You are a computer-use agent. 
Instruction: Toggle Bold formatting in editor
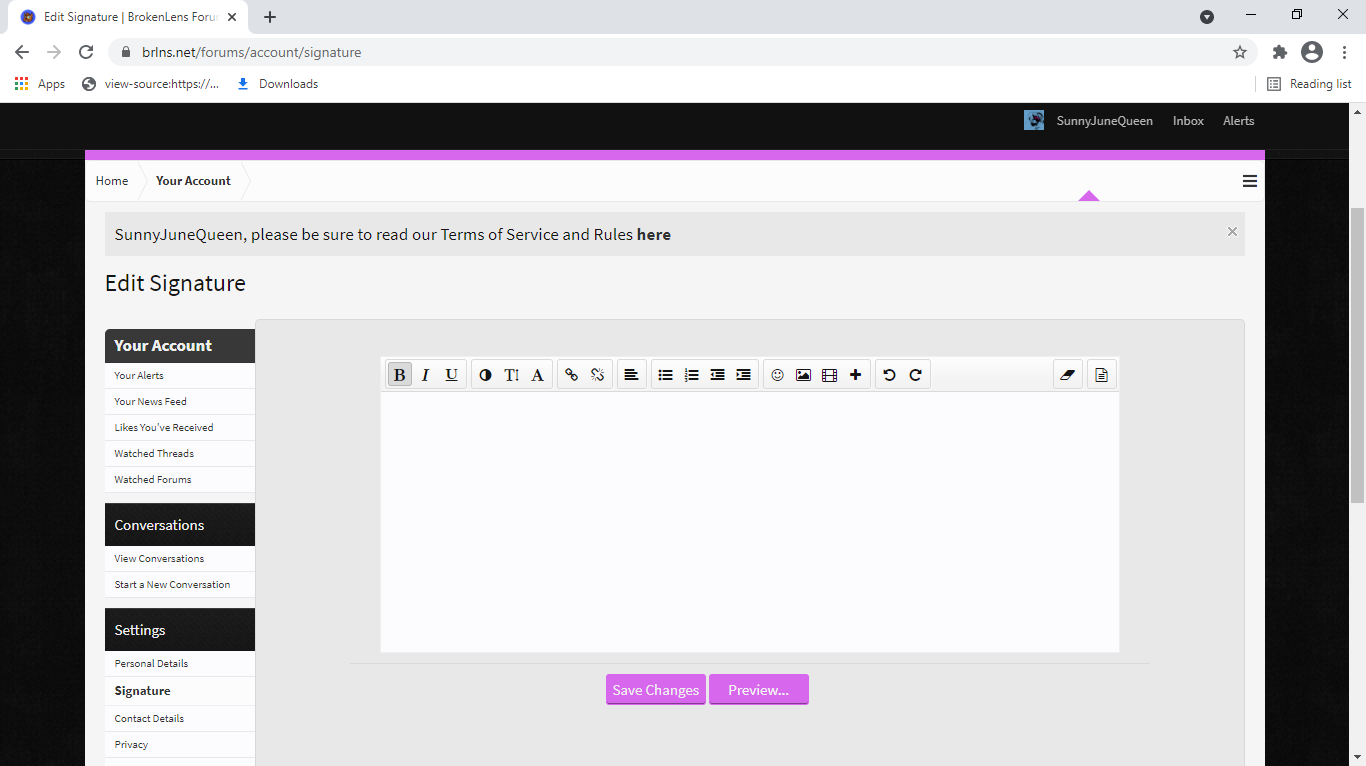pos(399,375)
